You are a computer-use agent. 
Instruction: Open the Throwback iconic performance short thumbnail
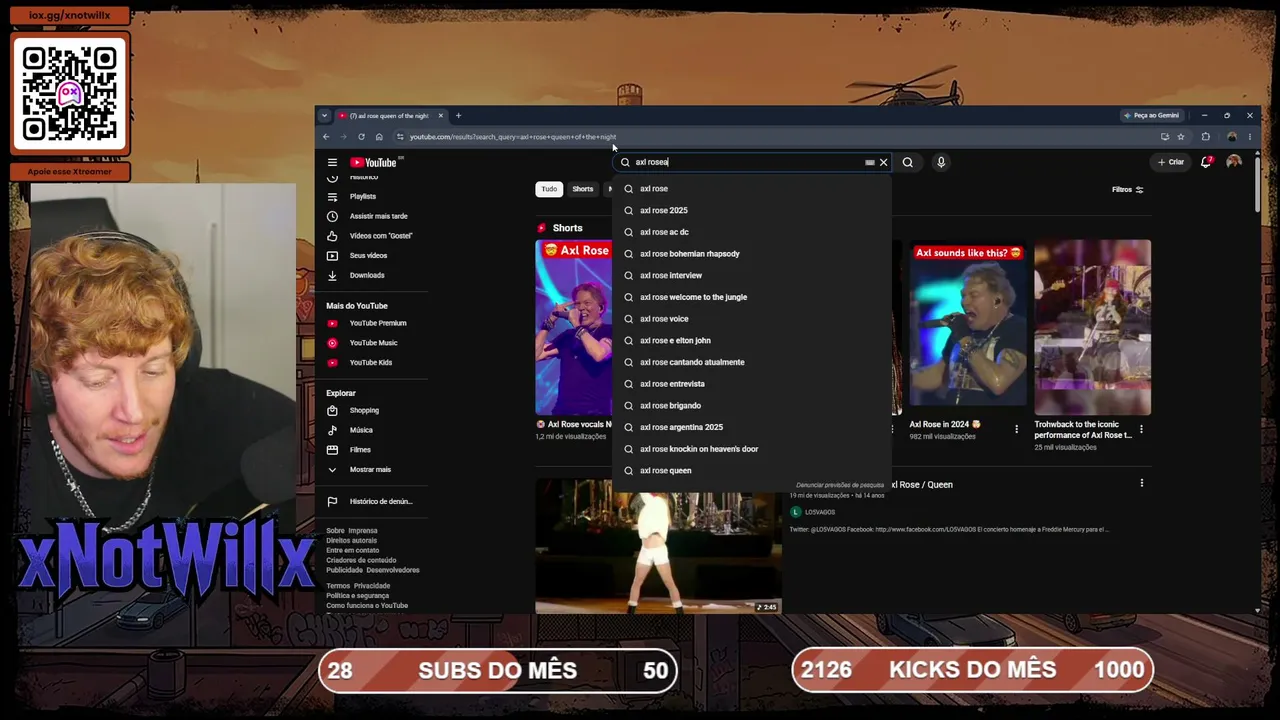(x=1092, y=327)
